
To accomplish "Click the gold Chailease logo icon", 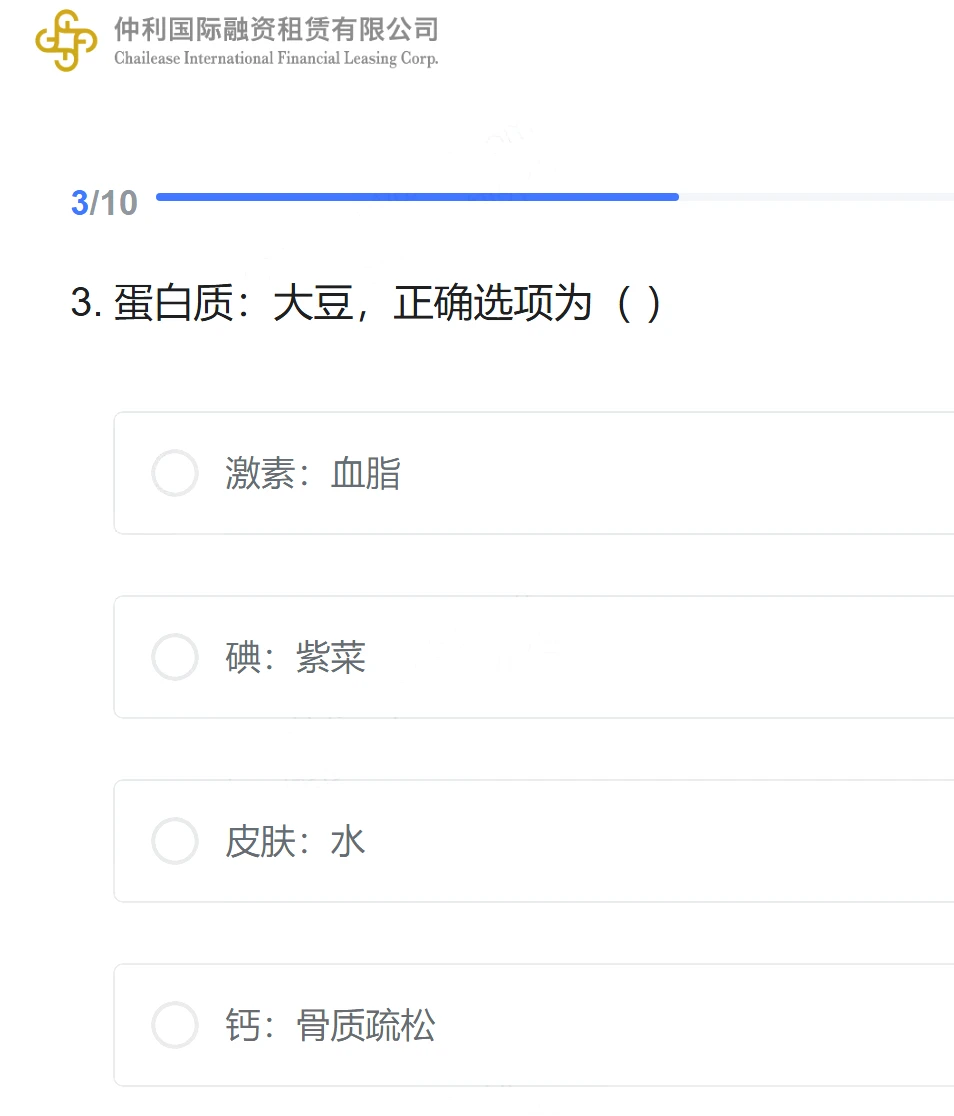I will coord(66,41).
